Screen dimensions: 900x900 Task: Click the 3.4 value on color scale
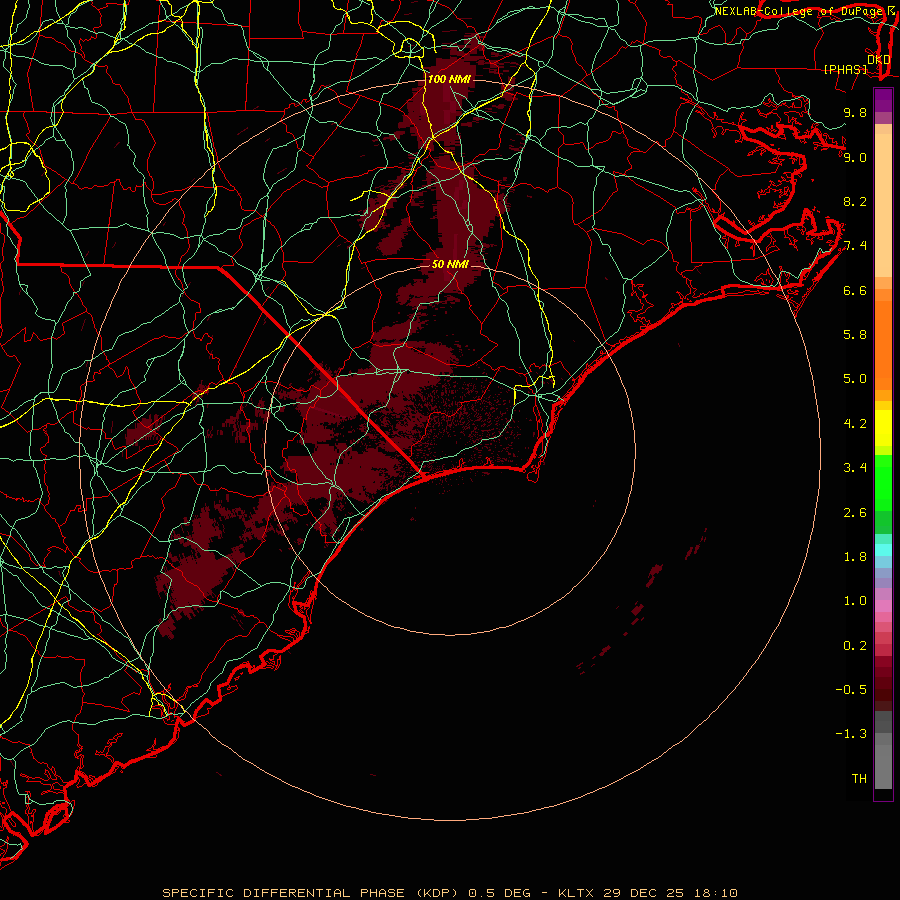tap(855, 468)
